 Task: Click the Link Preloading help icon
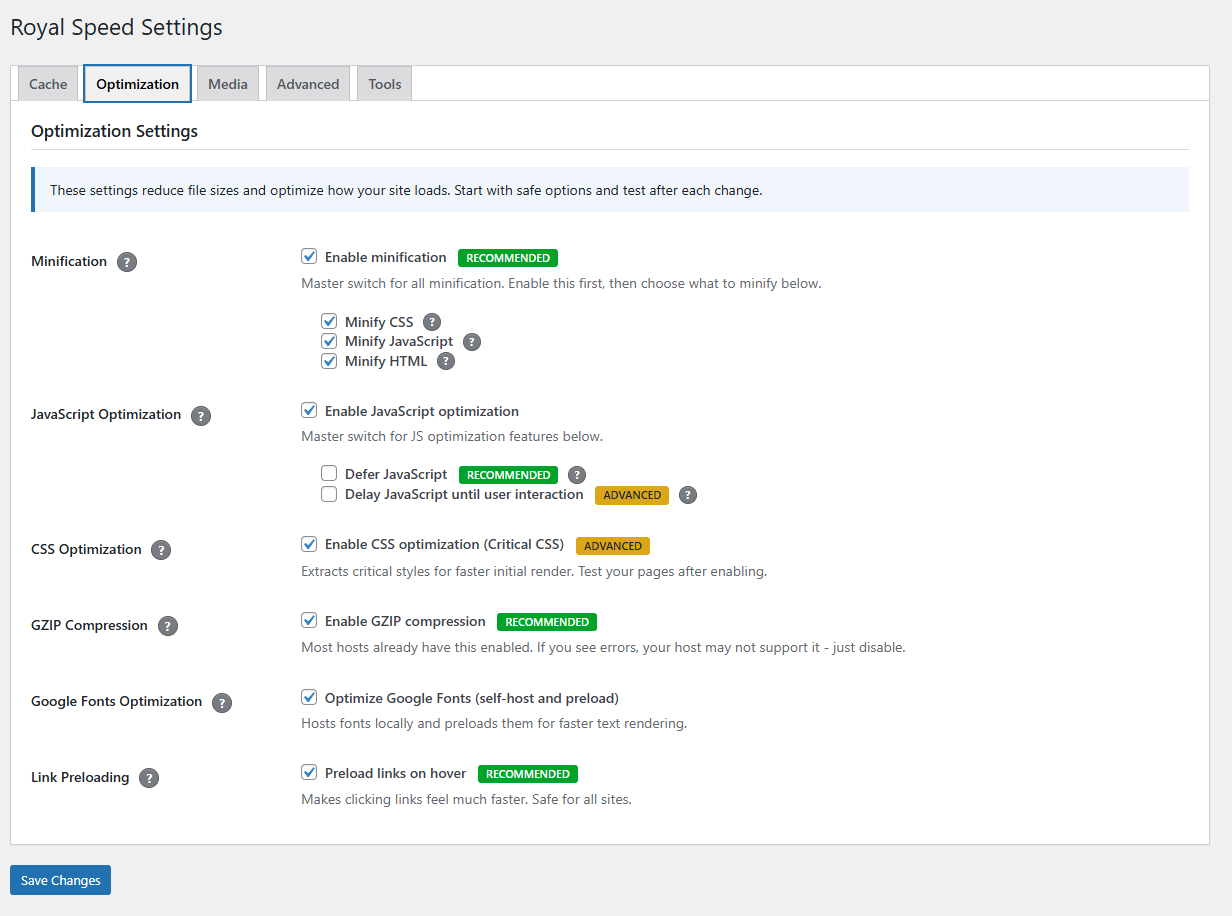tap(149, 778)
